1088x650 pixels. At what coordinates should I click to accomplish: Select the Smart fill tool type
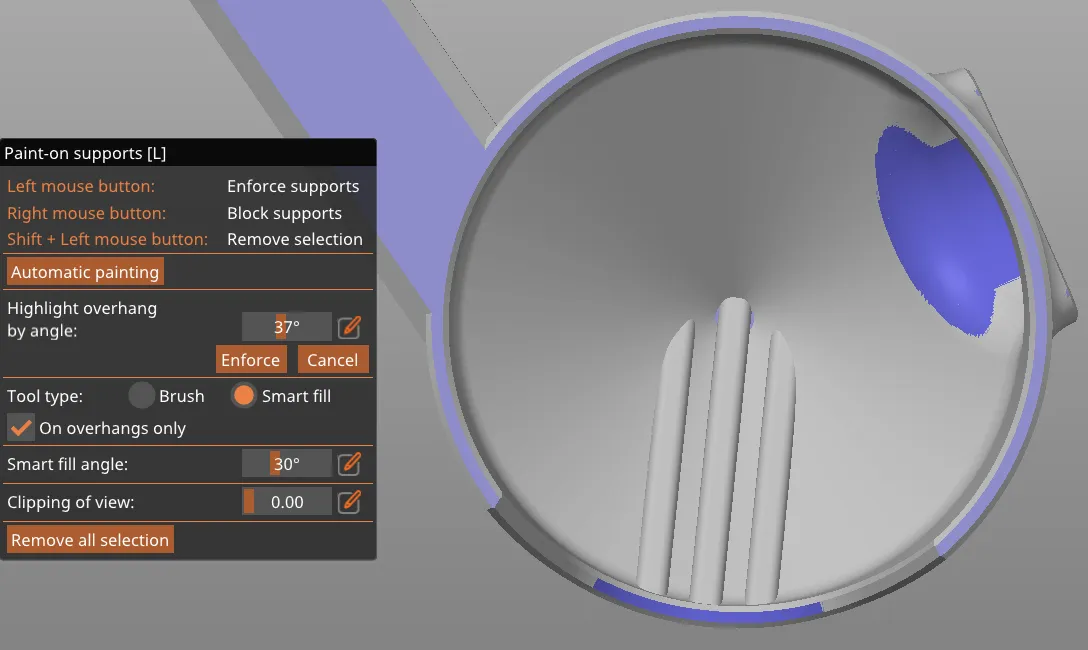(244, 395)
